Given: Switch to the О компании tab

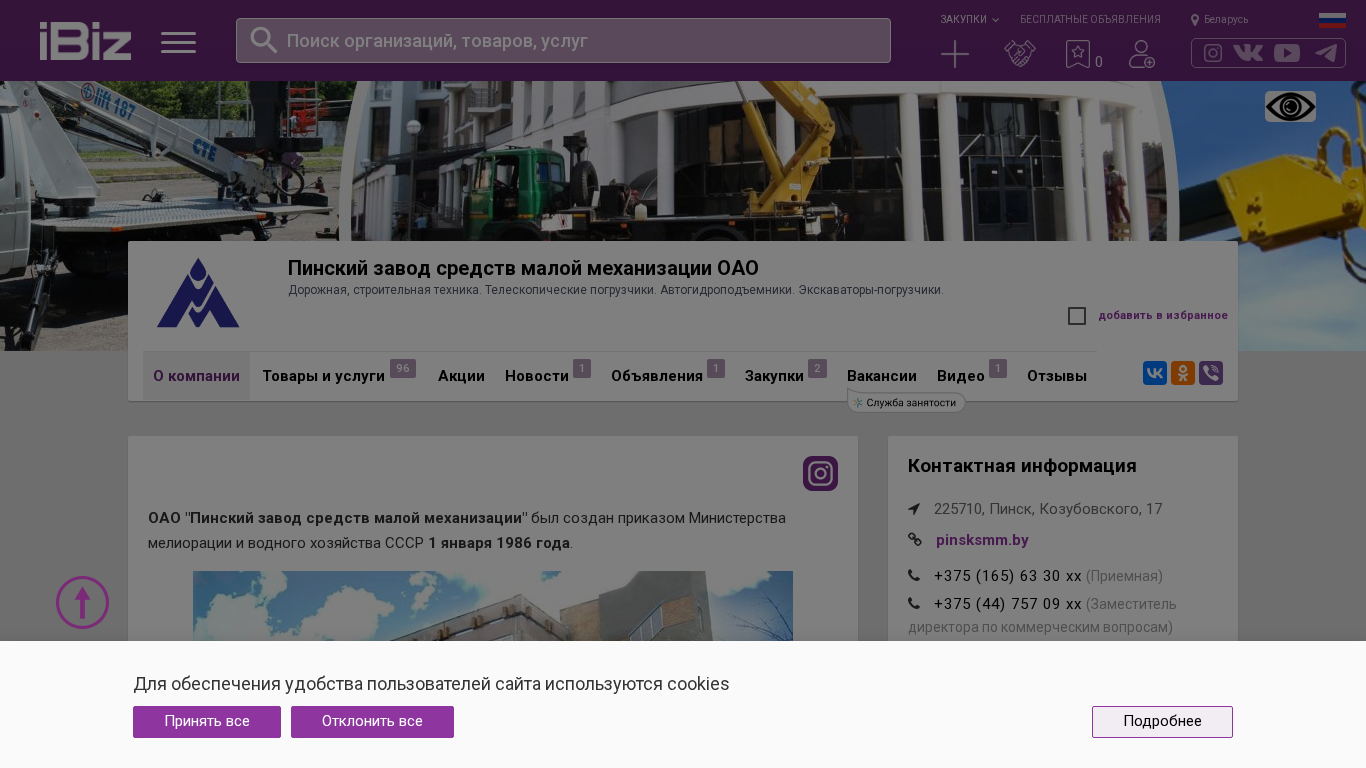Looking at the screenshot, I should point(196,376).
